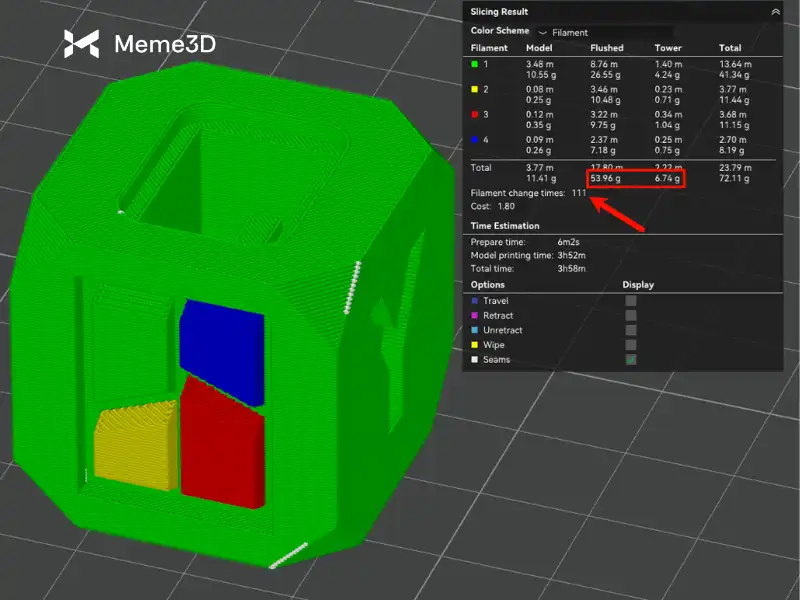This screenshot has width=800, height=600.
Task: Click the yellow Wipe color icon
Action: pyautogui.click(x=474, y=345)
